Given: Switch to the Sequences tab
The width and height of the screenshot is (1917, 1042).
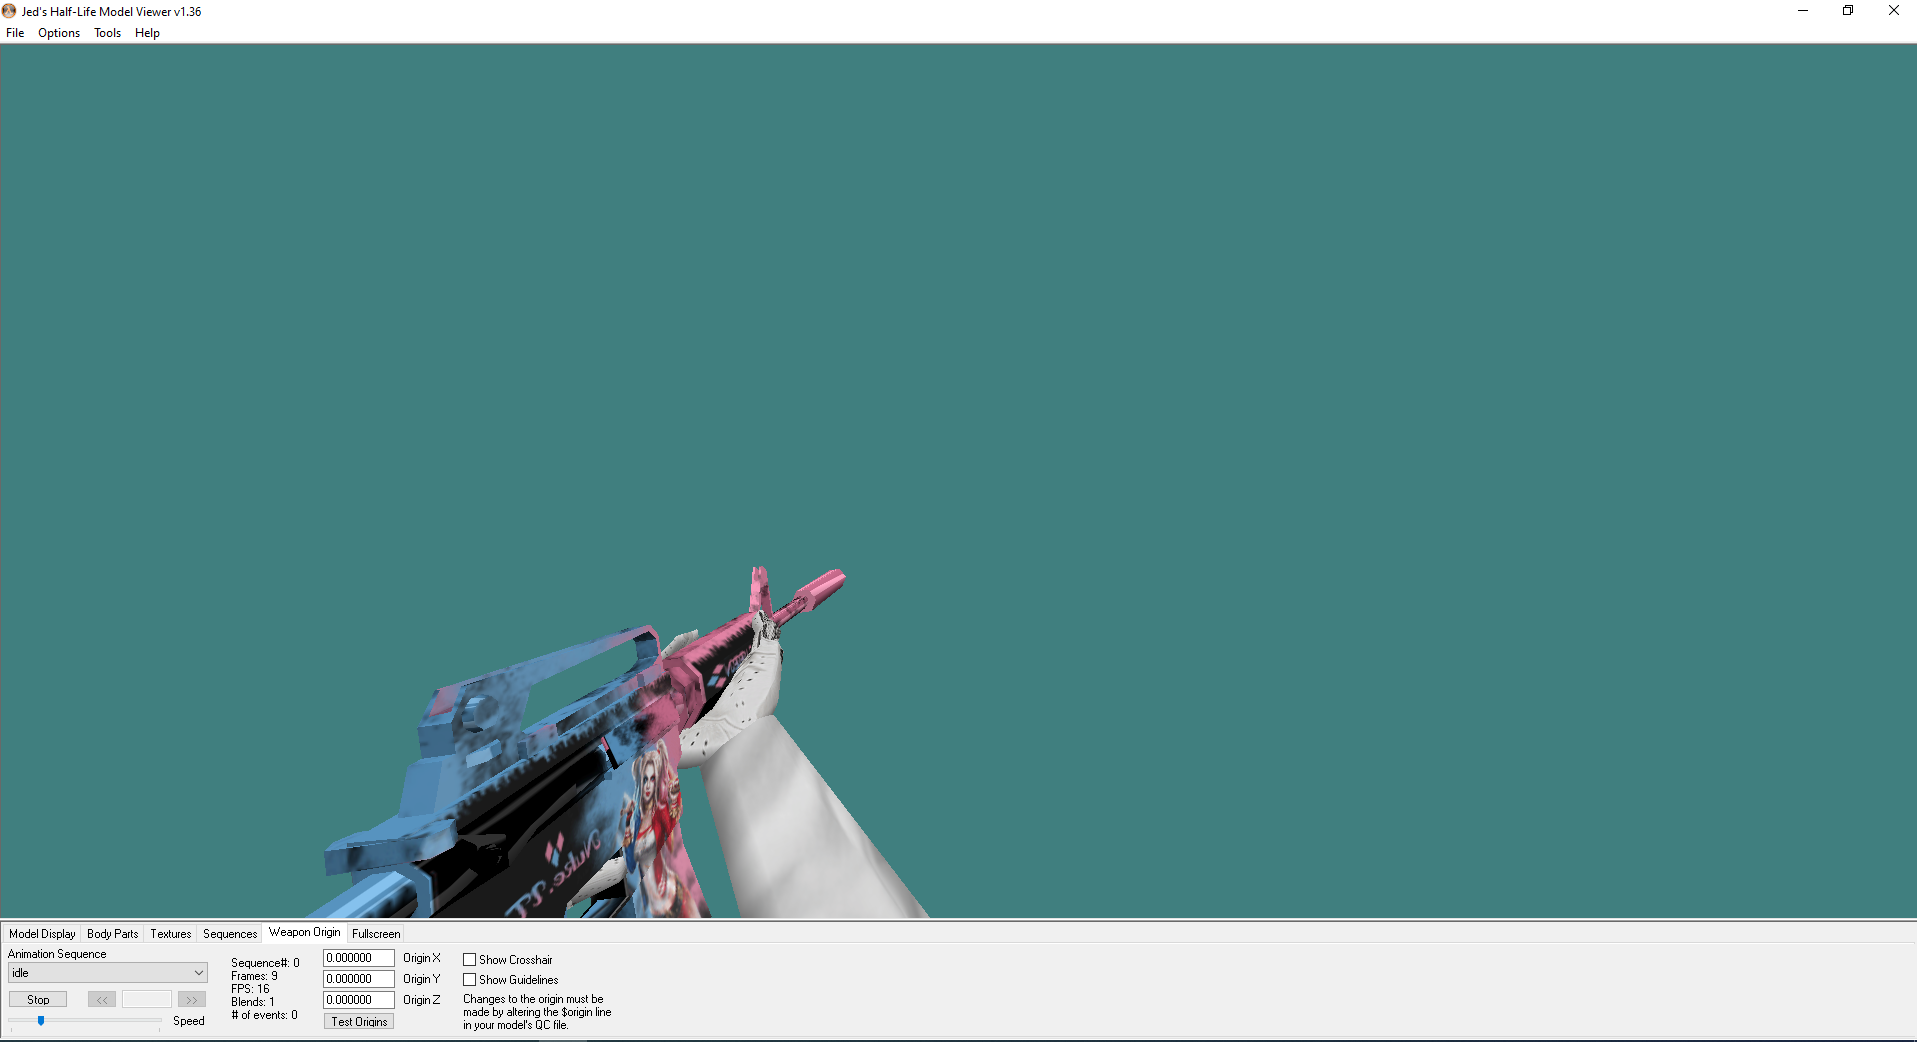Looking at the screenshot, I should click(x=230, y=934).
